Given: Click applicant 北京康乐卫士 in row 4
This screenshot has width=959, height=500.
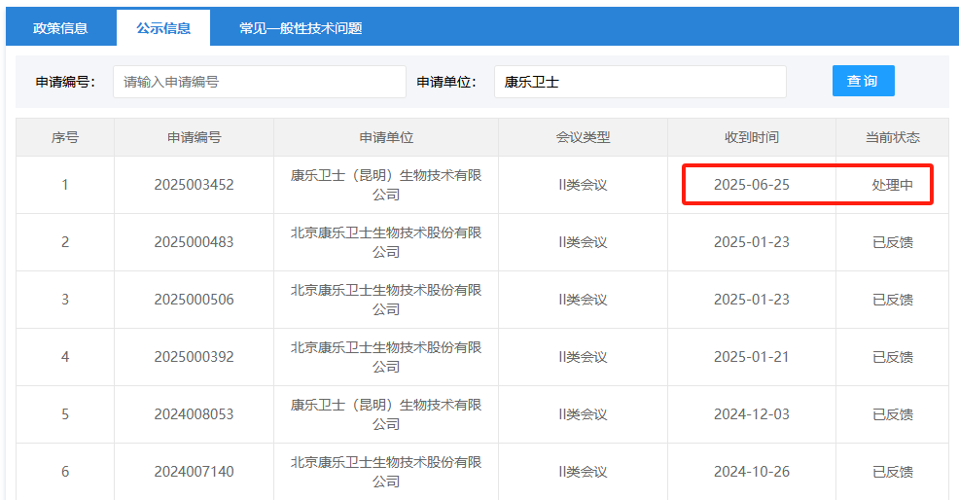Looking at the screenshot, I should (x=386, y=357).
